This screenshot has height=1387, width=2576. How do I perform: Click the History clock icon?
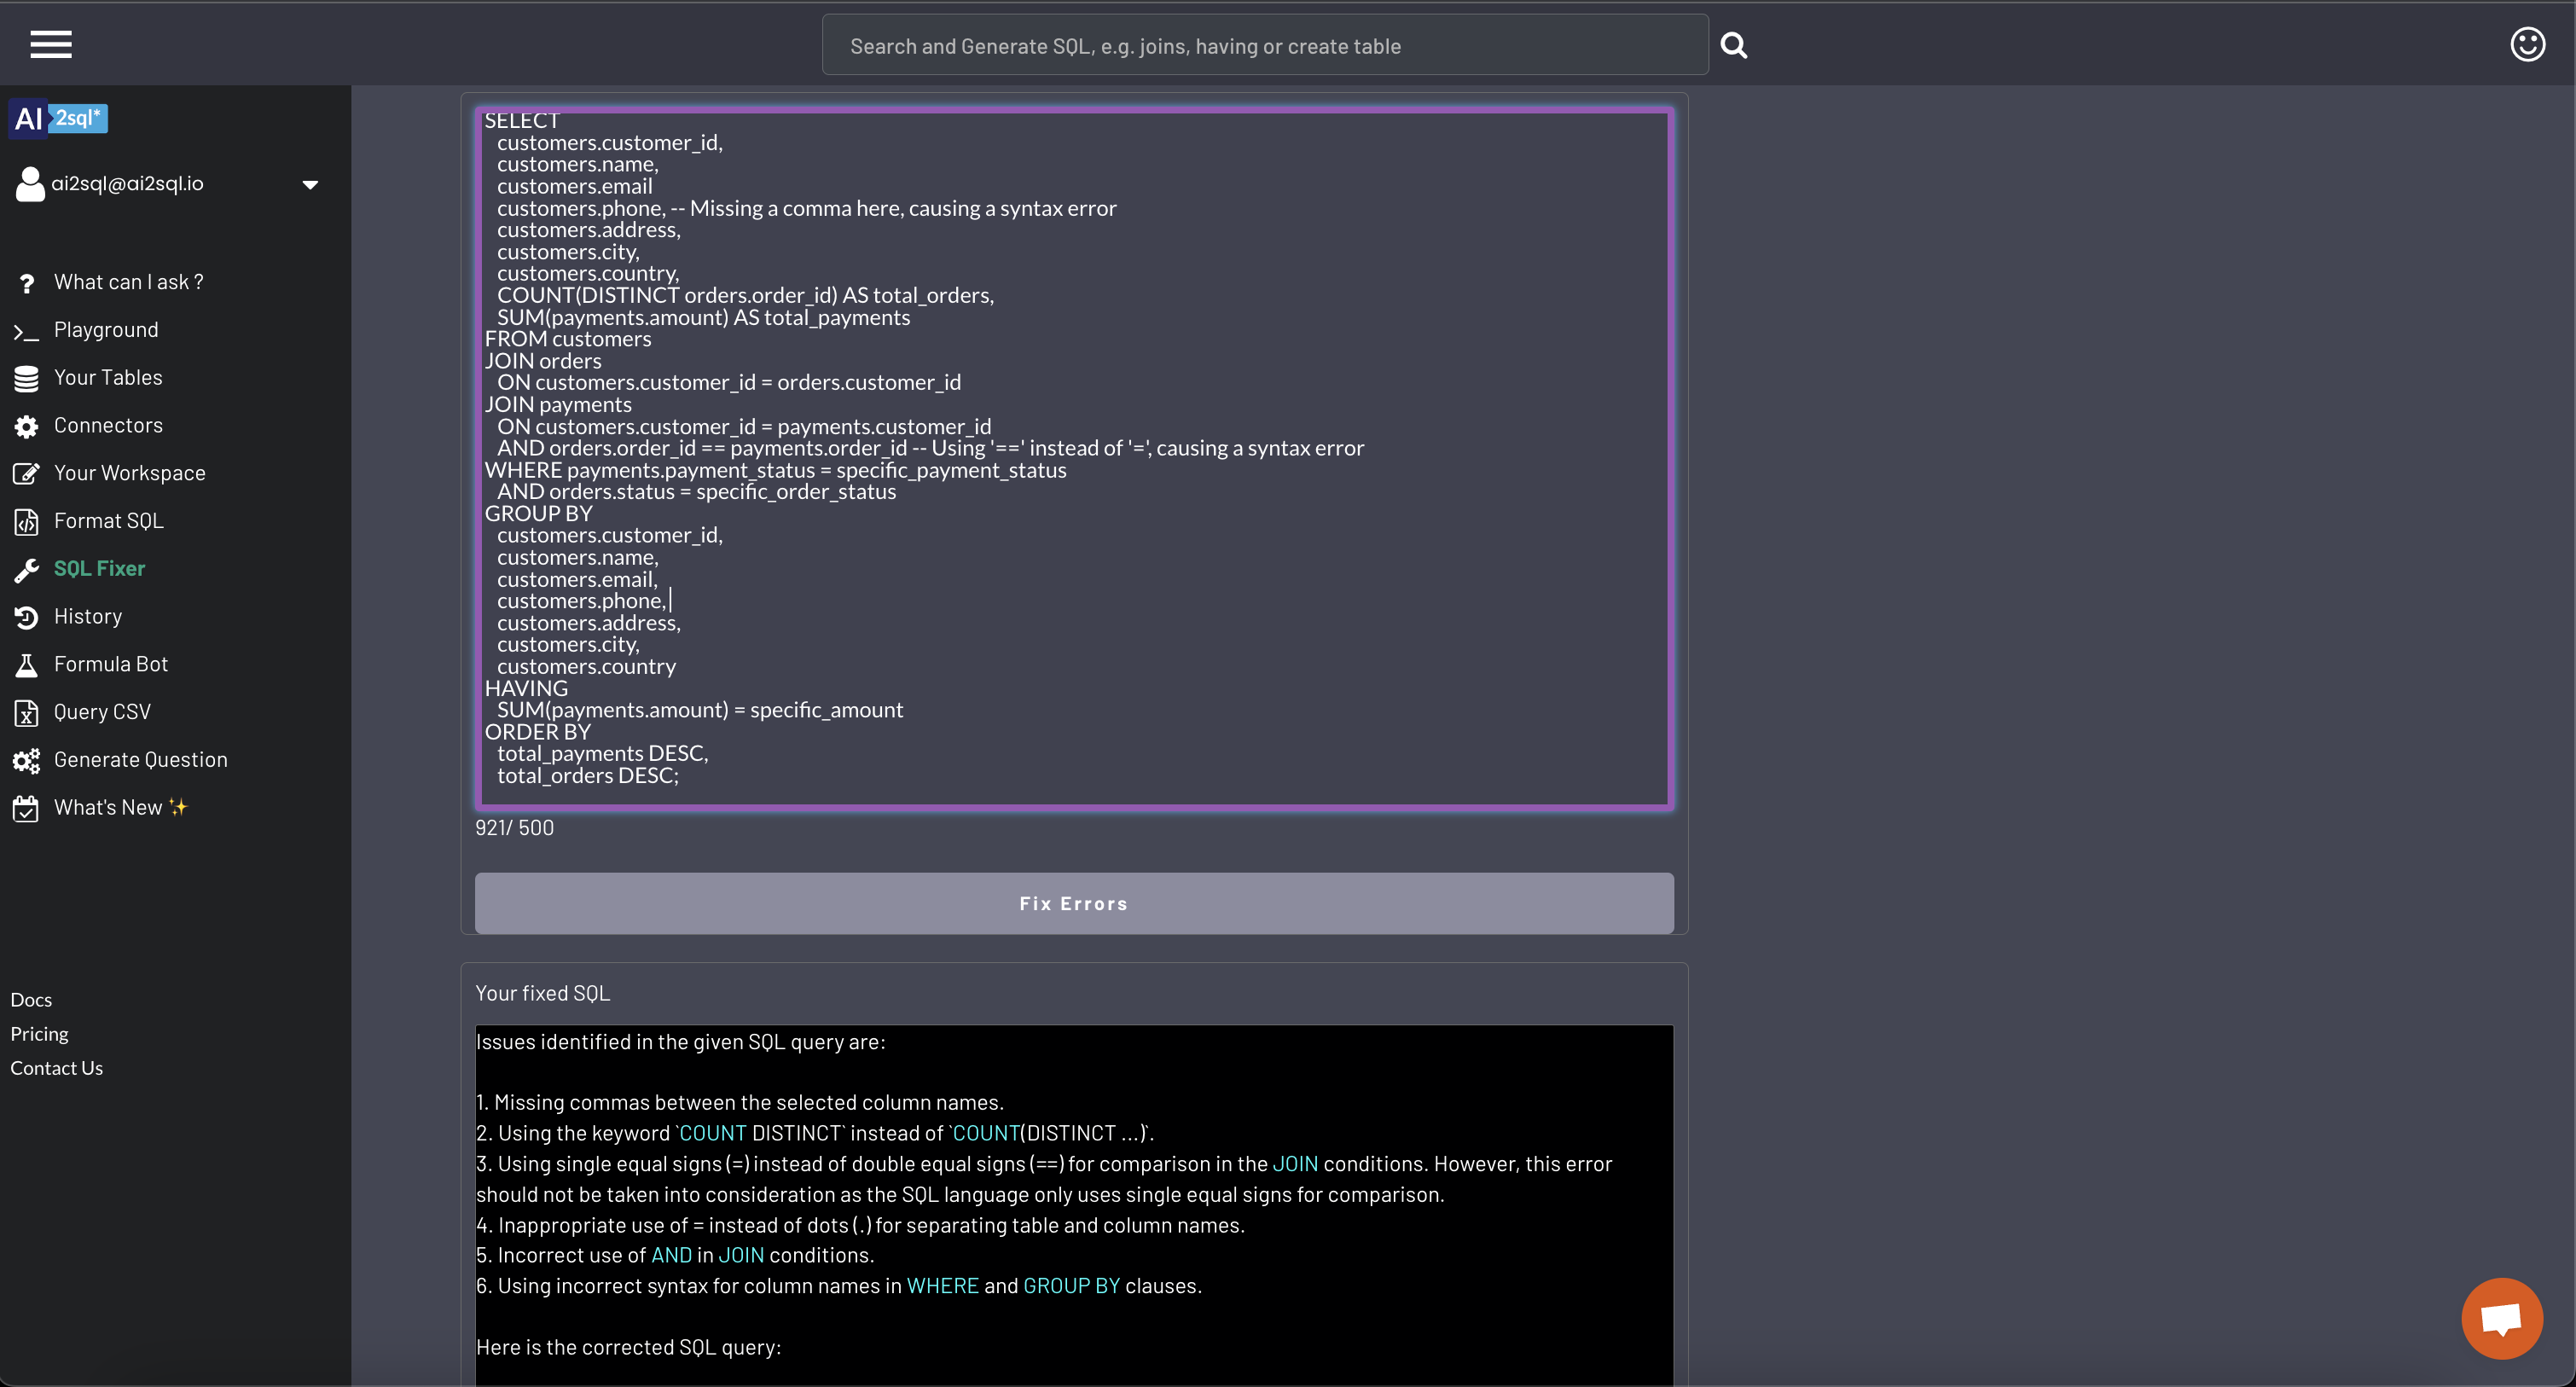click(26, 617)
